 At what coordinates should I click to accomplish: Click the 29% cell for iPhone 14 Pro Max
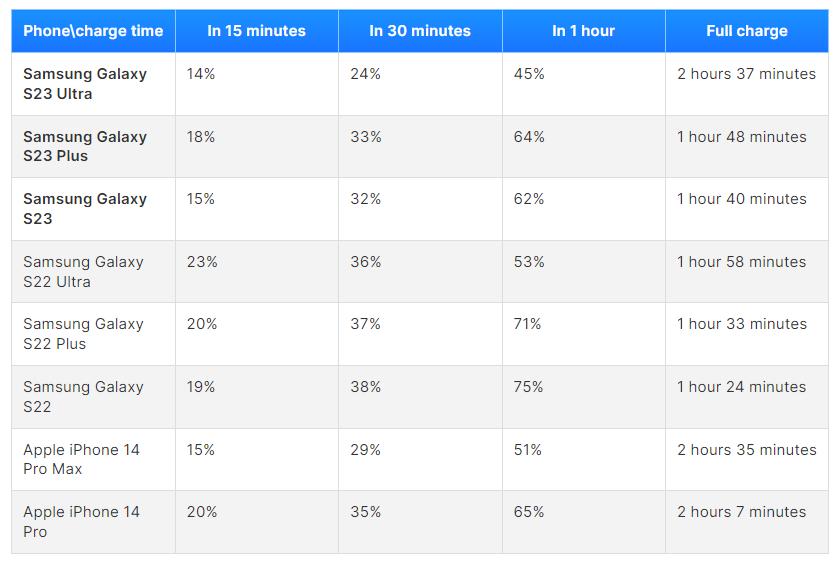click(365, 450)
